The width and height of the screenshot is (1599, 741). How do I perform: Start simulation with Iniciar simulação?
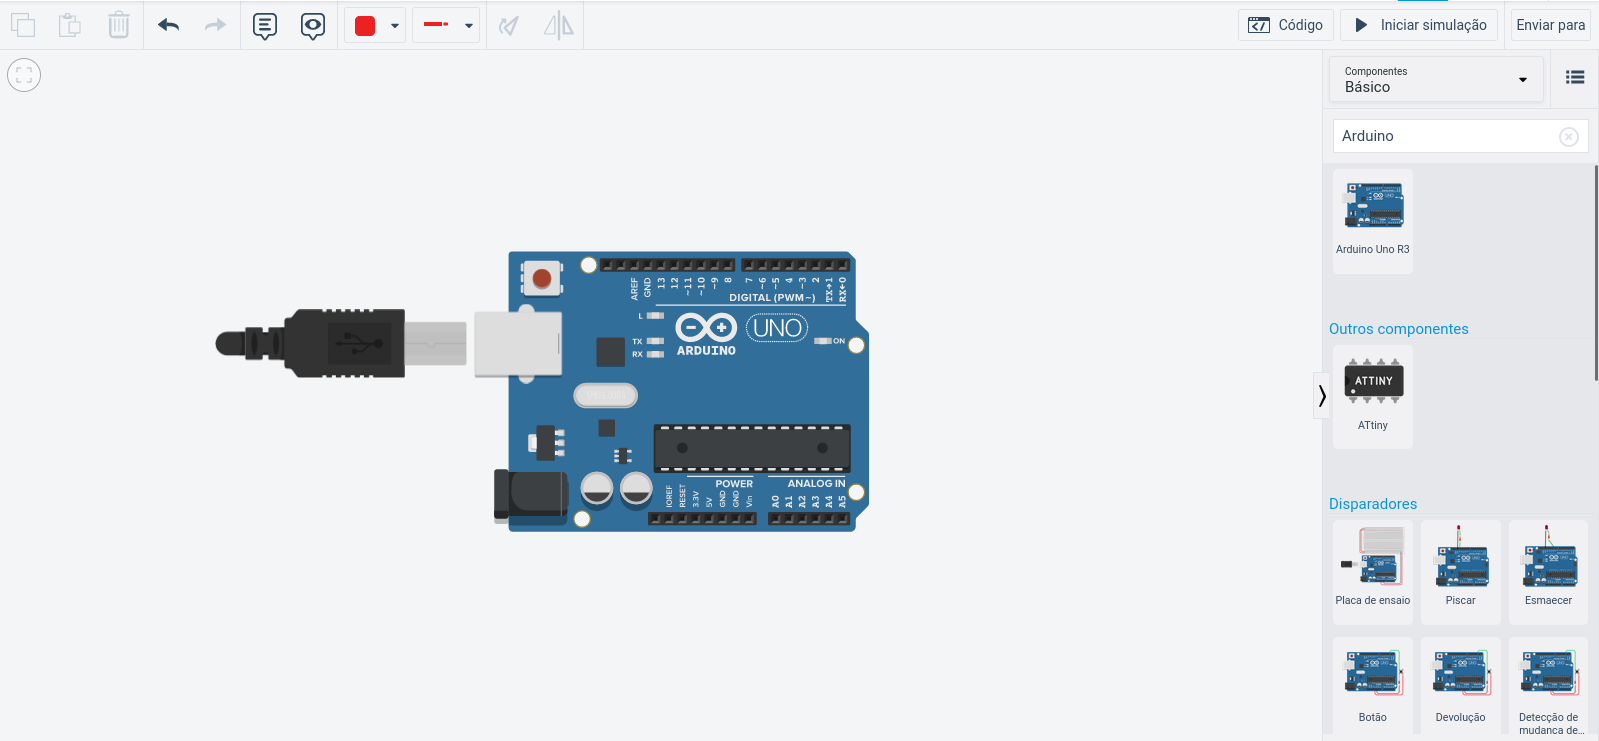pos(1419,25)
